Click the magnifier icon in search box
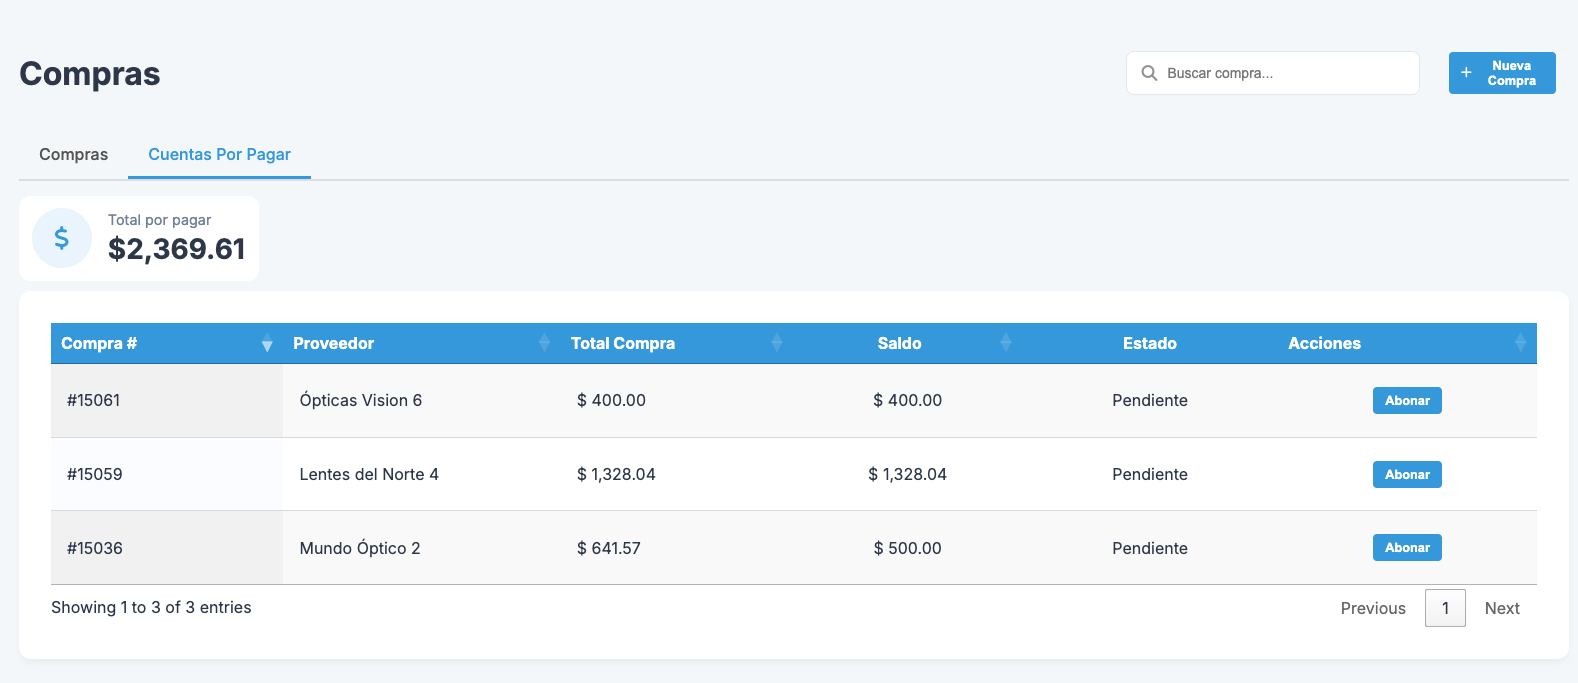 pos(1149,73)
